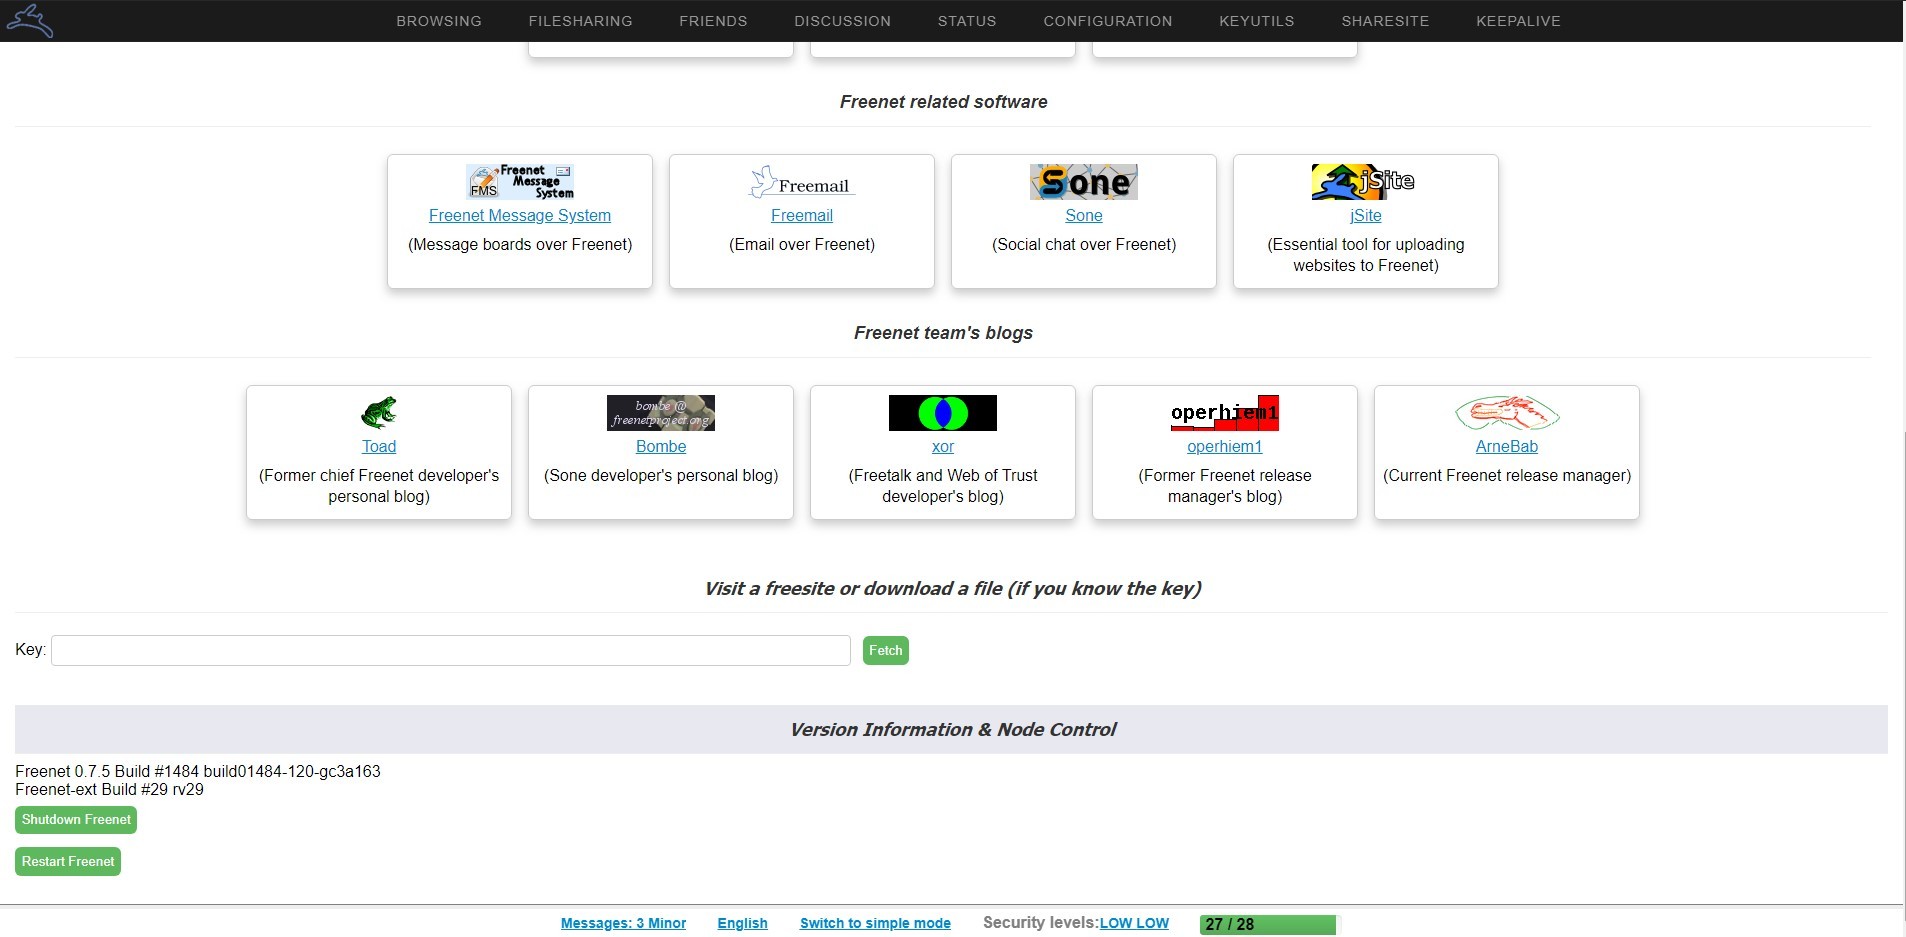
Task: Open the Sharesite menu
Action: (x=1386, y=21)
